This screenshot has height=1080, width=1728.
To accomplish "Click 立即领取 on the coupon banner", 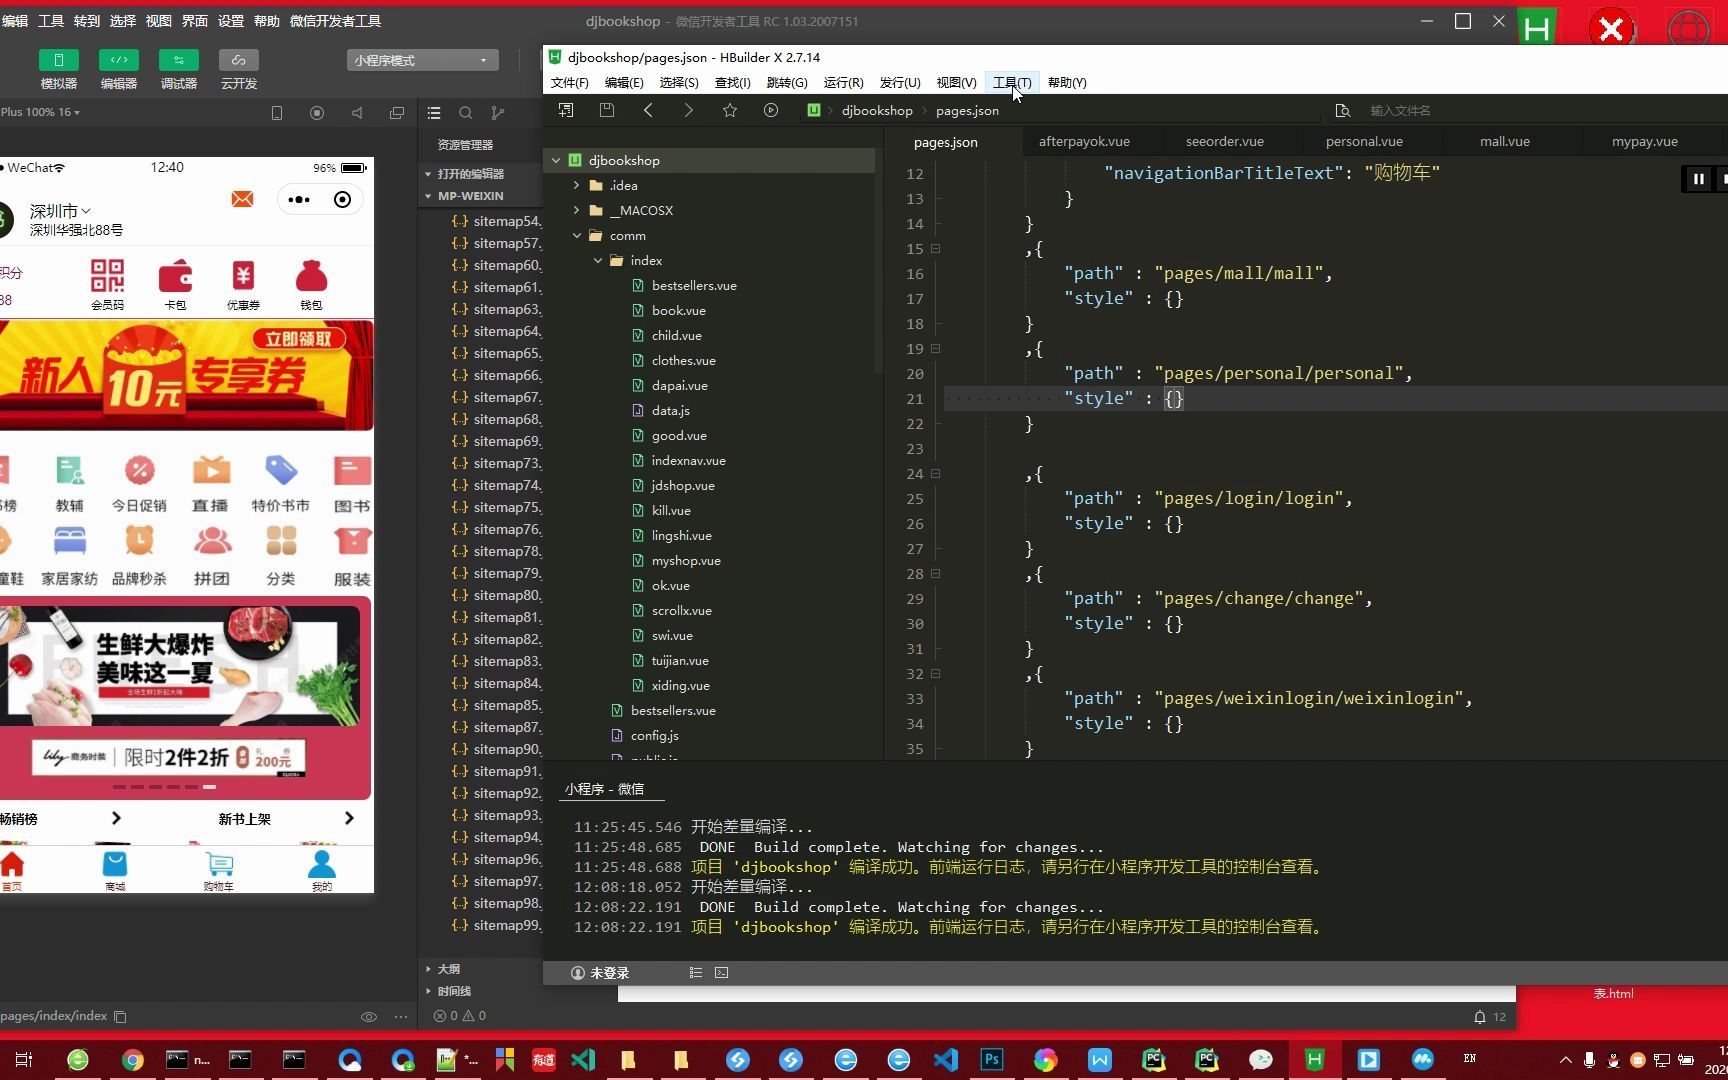I will [x=298, y=339].
